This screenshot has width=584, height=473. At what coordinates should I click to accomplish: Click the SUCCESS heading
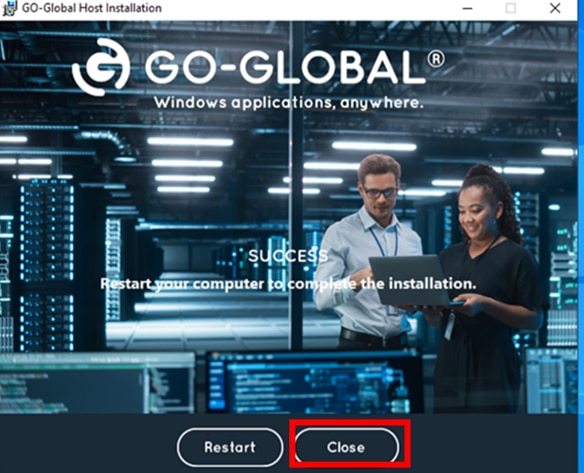pyautogui.click(x=288, y=255)
